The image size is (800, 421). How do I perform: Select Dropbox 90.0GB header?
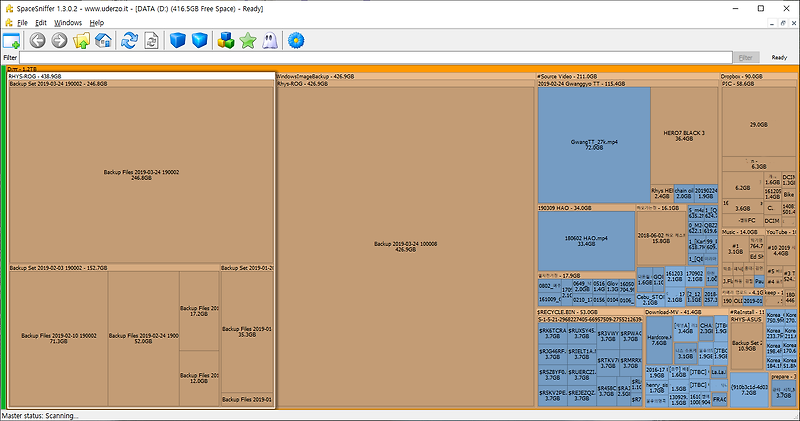pyautogui.click(x=758, y=76)
